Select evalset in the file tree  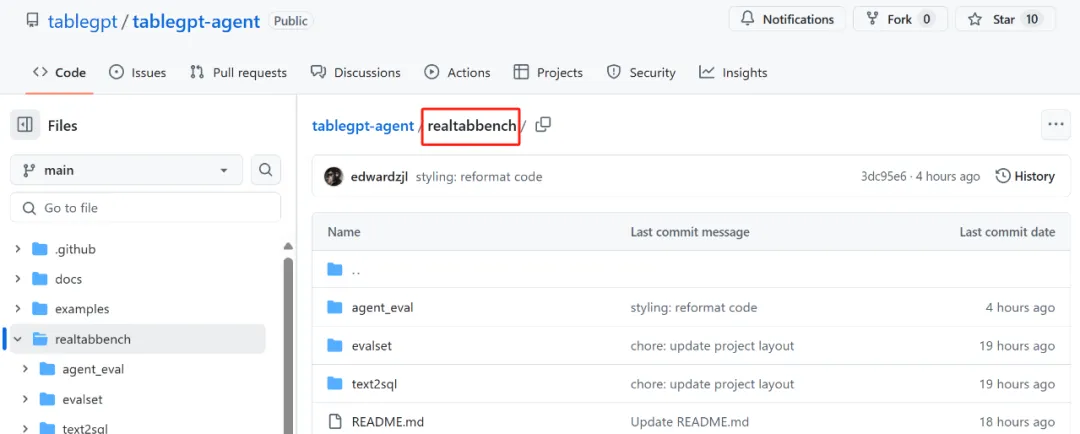82,399
